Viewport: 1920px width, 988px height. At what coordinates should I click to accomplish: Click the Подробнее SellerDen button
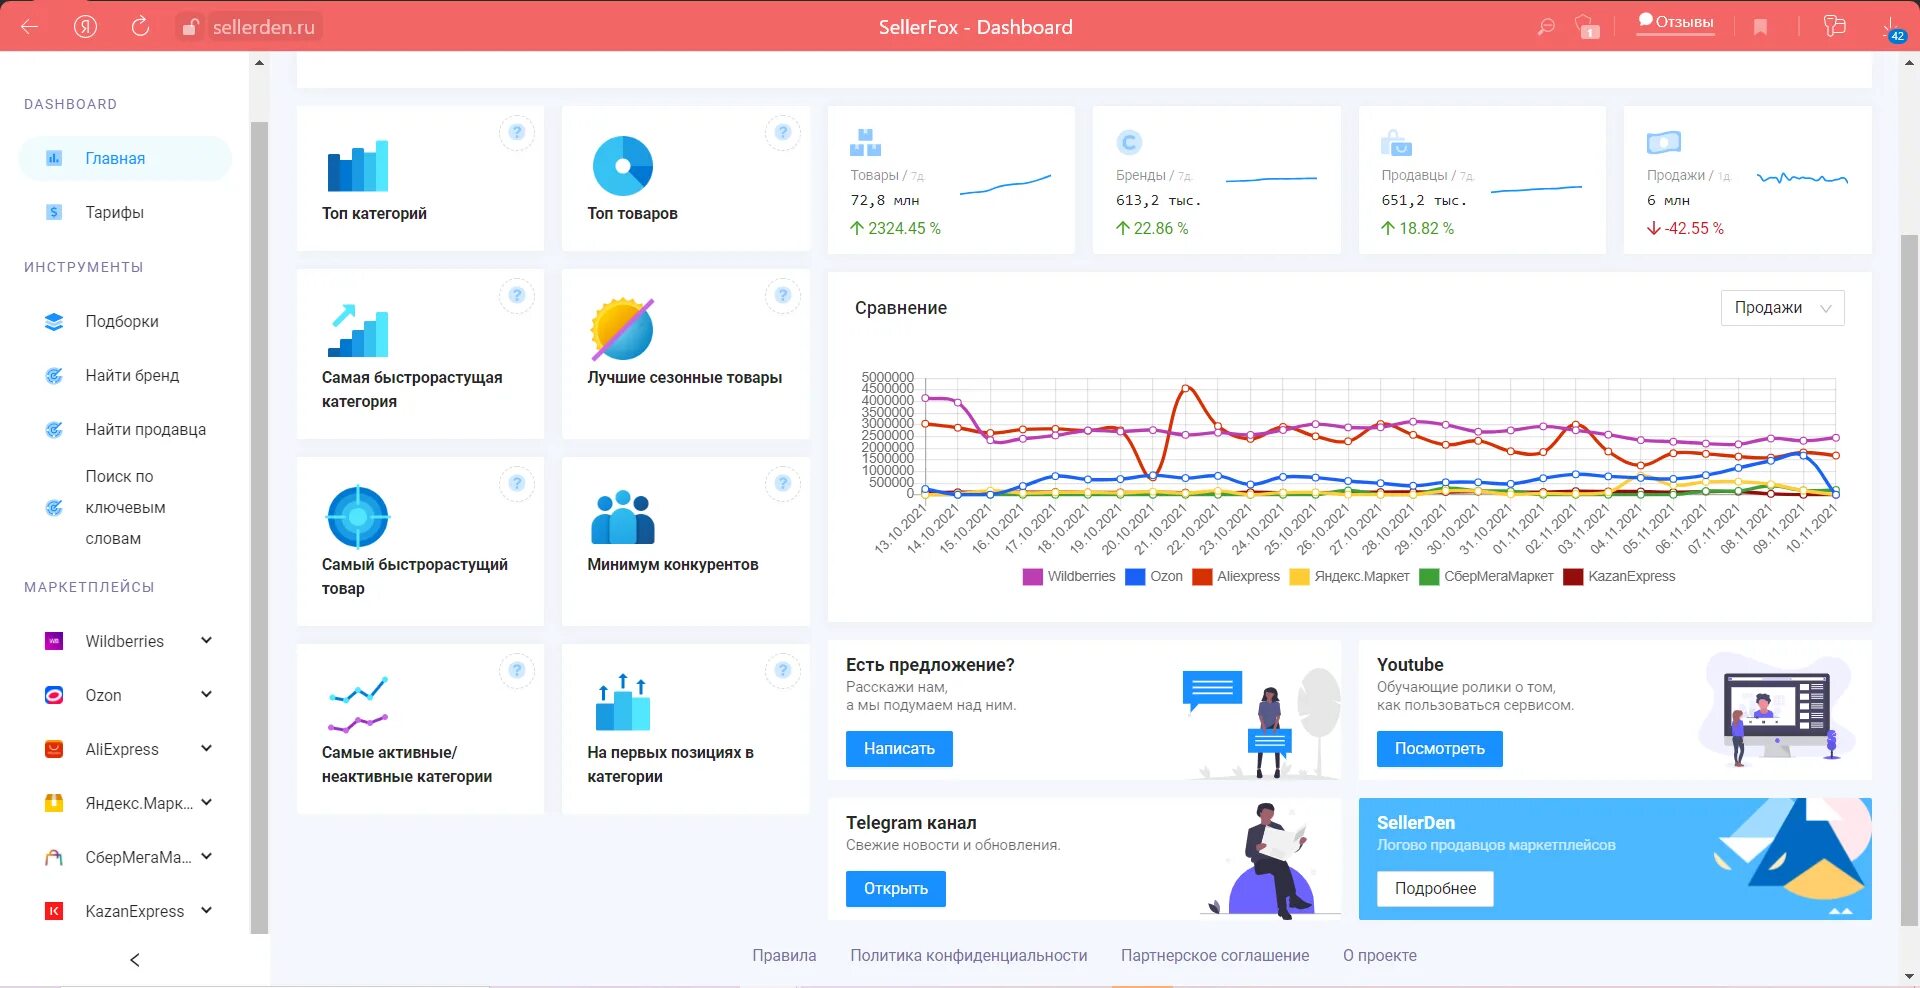point(1435,889)
